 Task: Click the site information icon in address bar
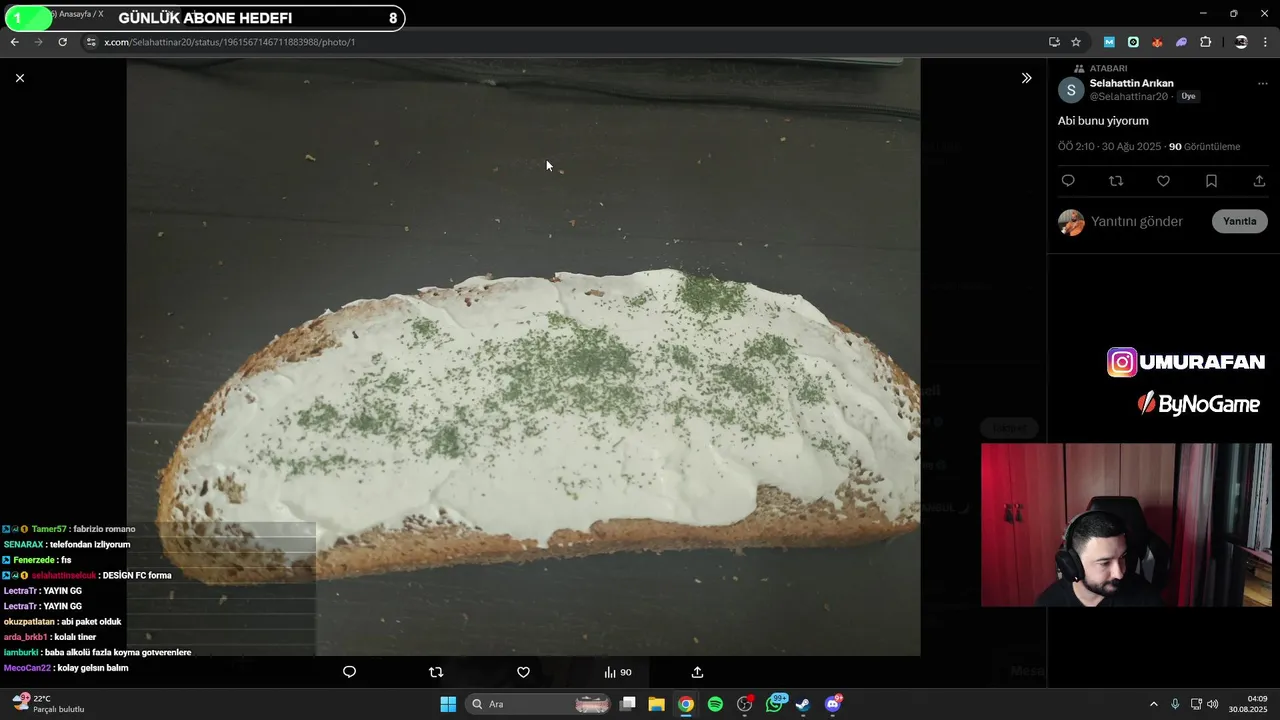(91, 42)
